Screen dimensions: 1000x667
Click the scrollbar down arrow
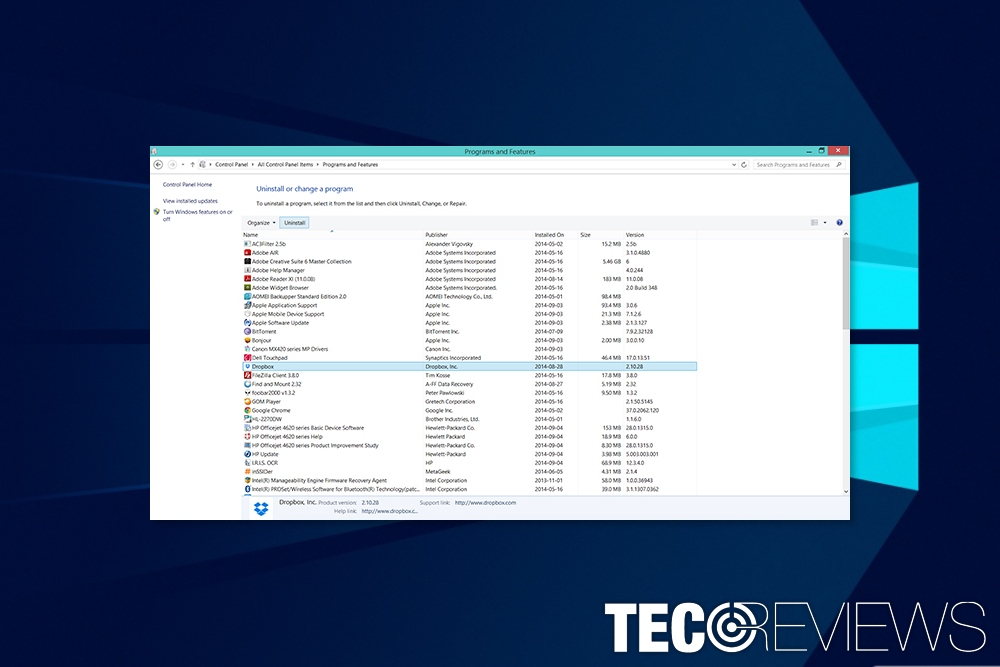pos(846,492)
